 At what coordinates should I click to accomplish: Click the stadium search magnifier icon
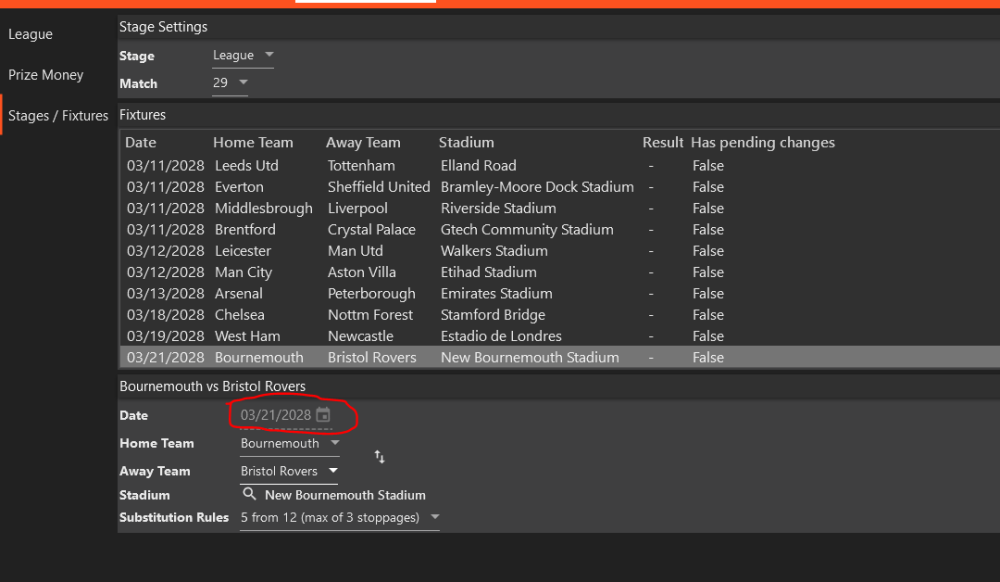click(249, 494)
